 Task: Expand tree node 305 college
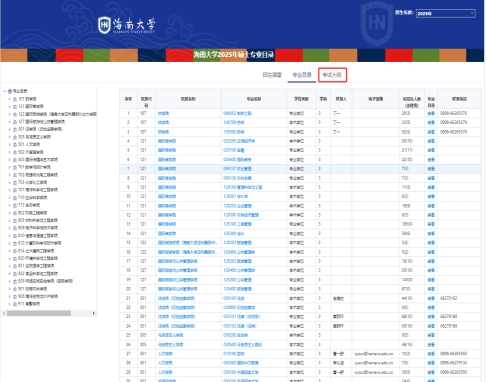click(x=9, y=137)
